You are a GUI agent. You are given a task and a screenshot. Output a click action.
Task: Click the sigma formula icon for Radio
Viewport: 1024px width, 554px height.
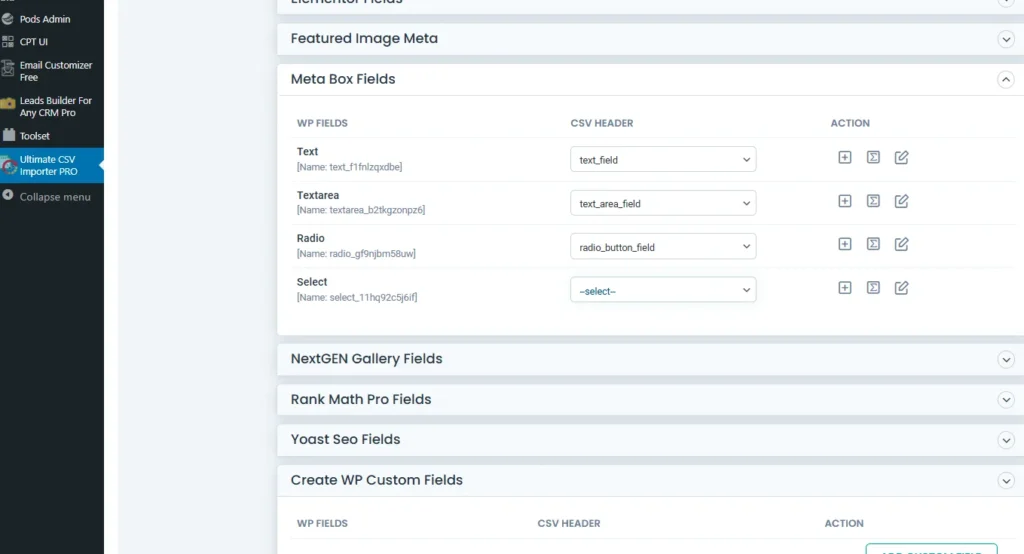click(x=873, y=245)
